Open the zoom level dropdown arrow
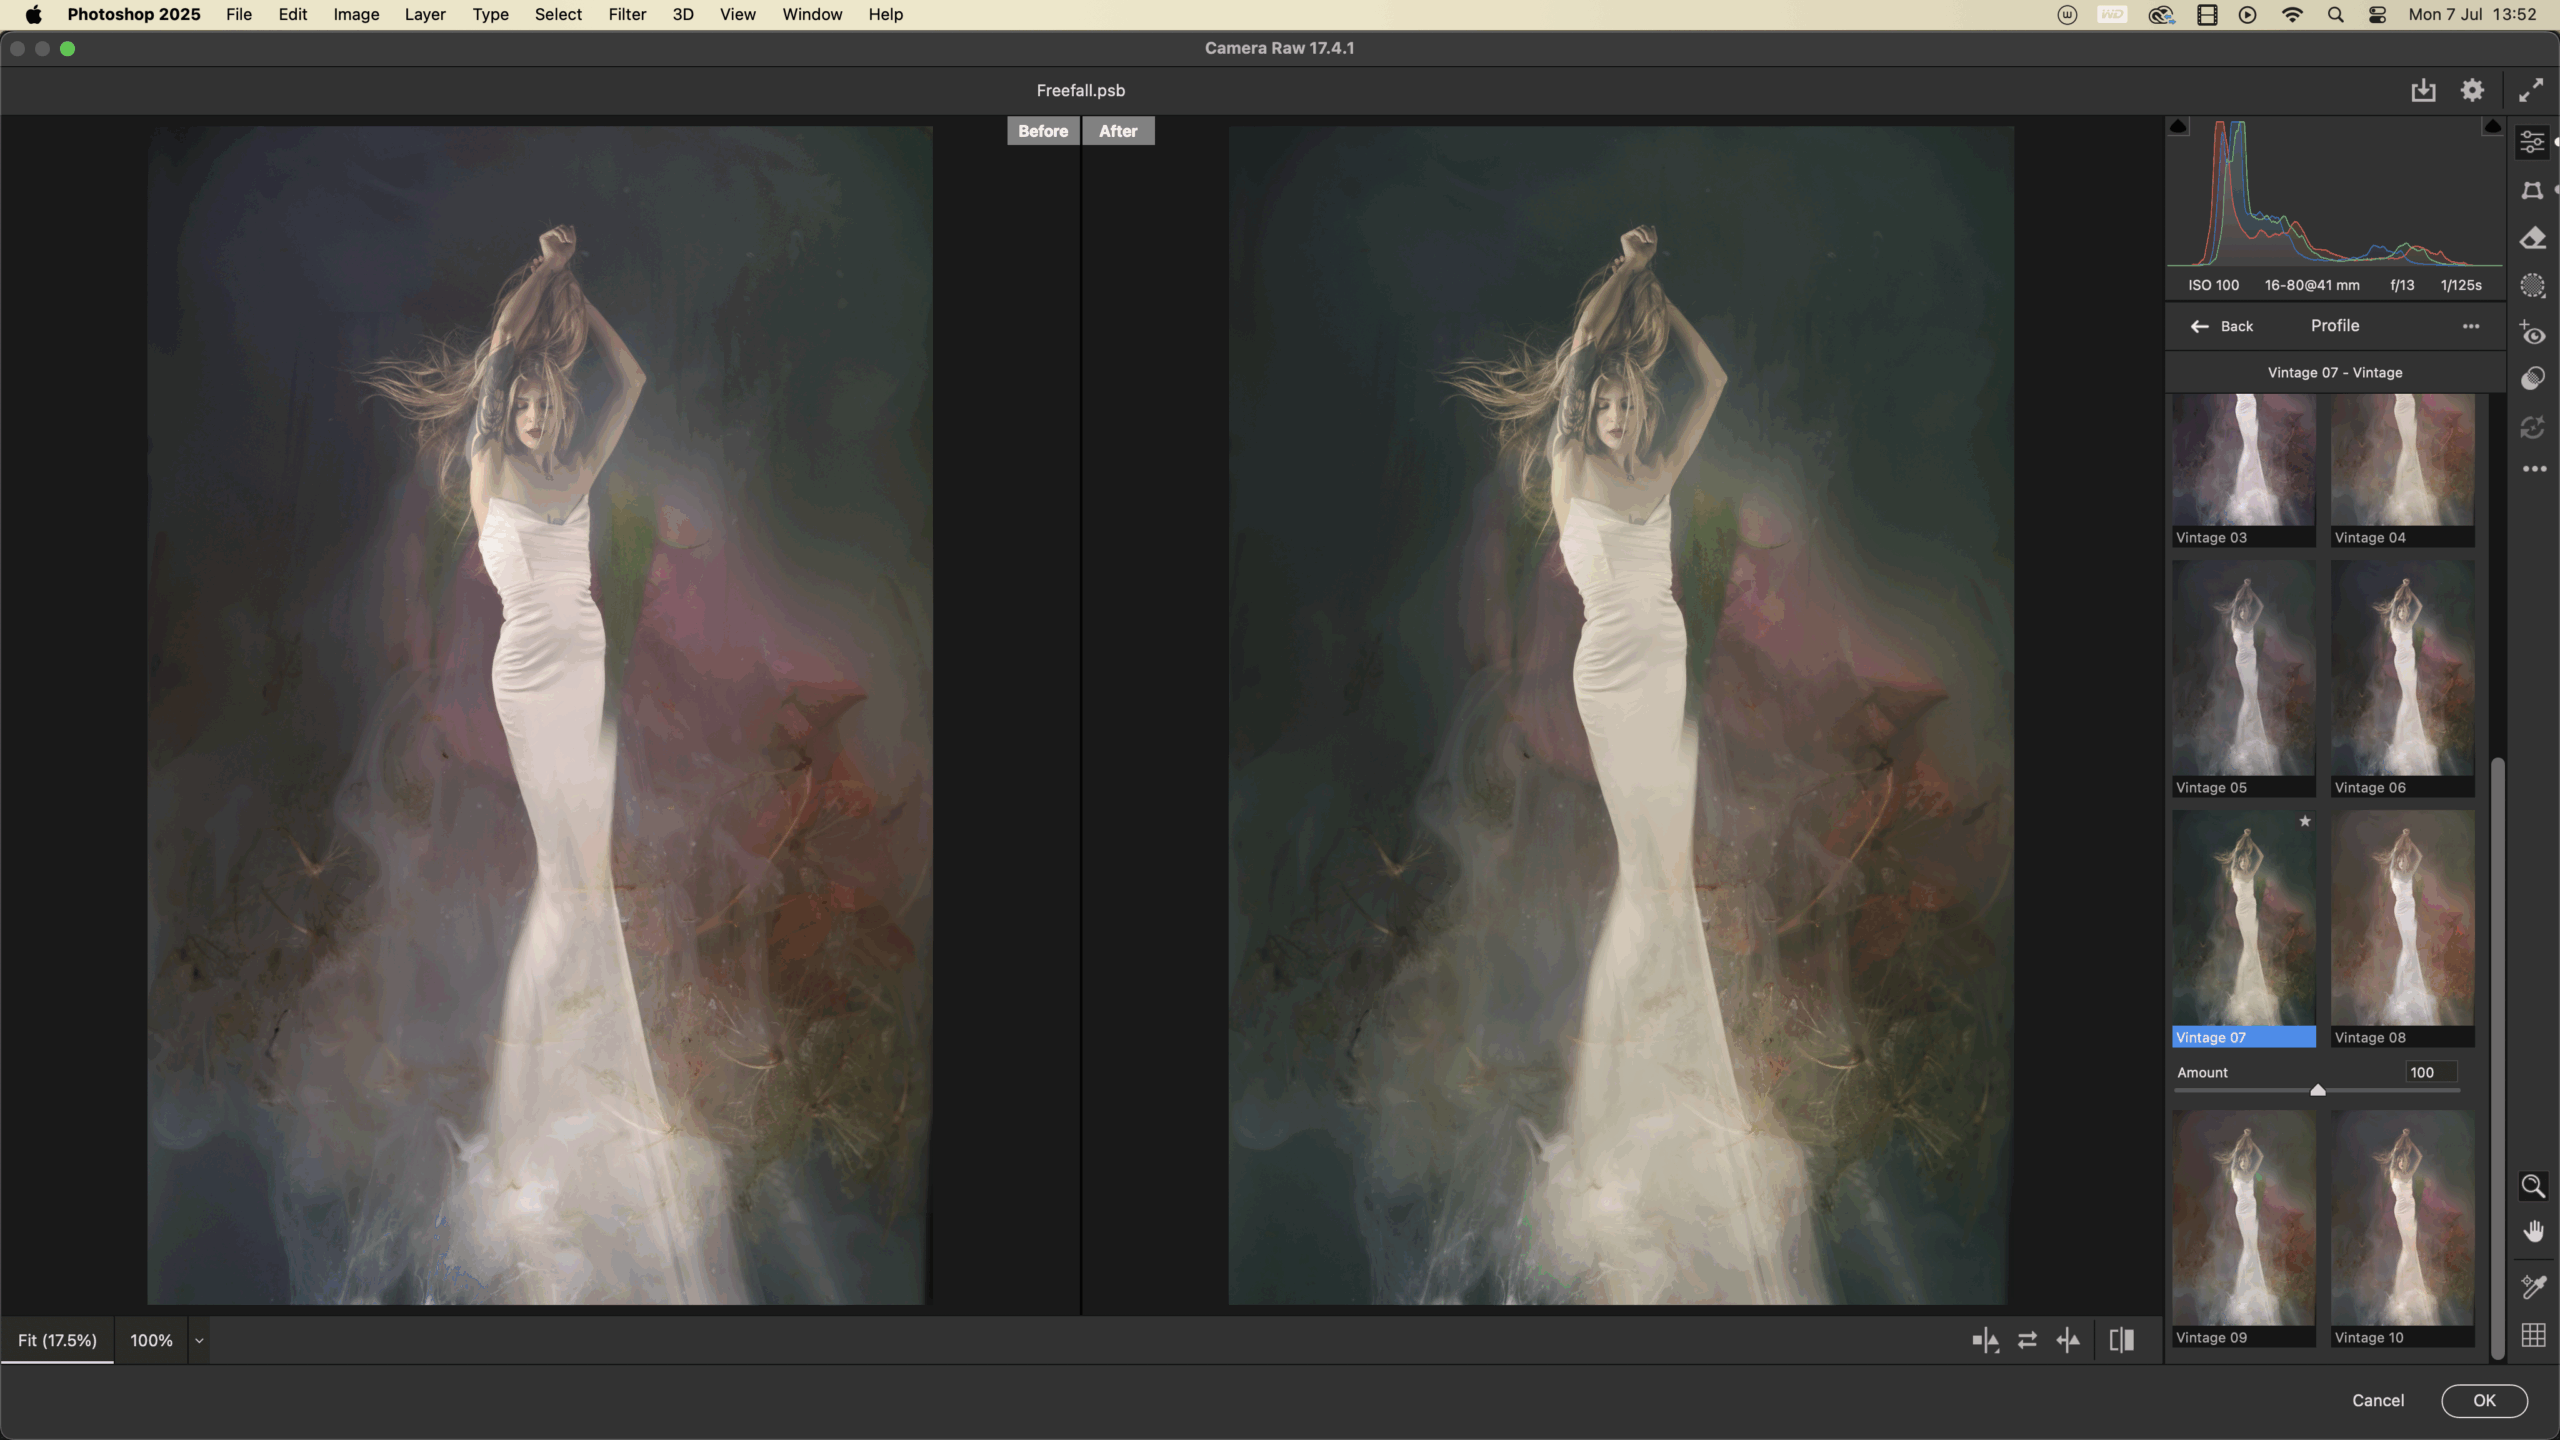Viewport: 2560px width, 1440px height. pos(199,1341)
